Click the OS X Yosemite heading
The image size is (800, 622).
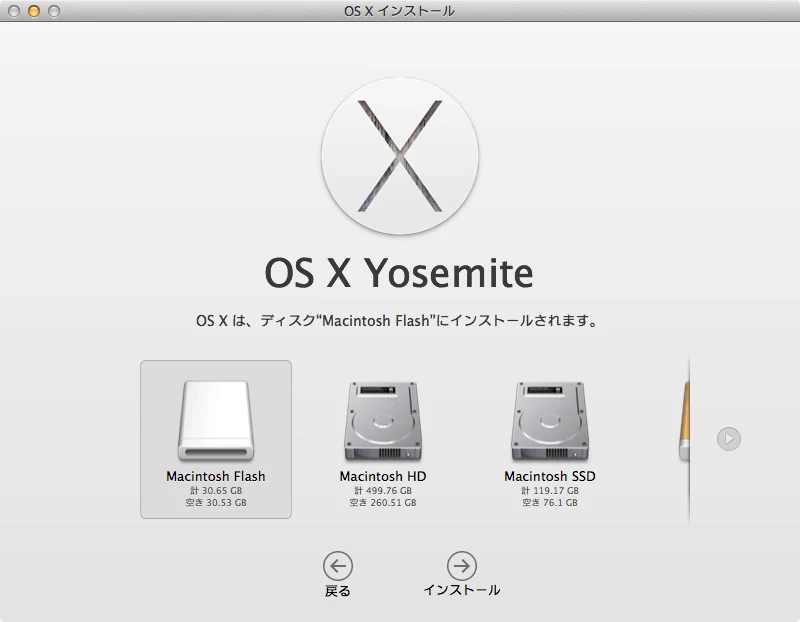399,273
